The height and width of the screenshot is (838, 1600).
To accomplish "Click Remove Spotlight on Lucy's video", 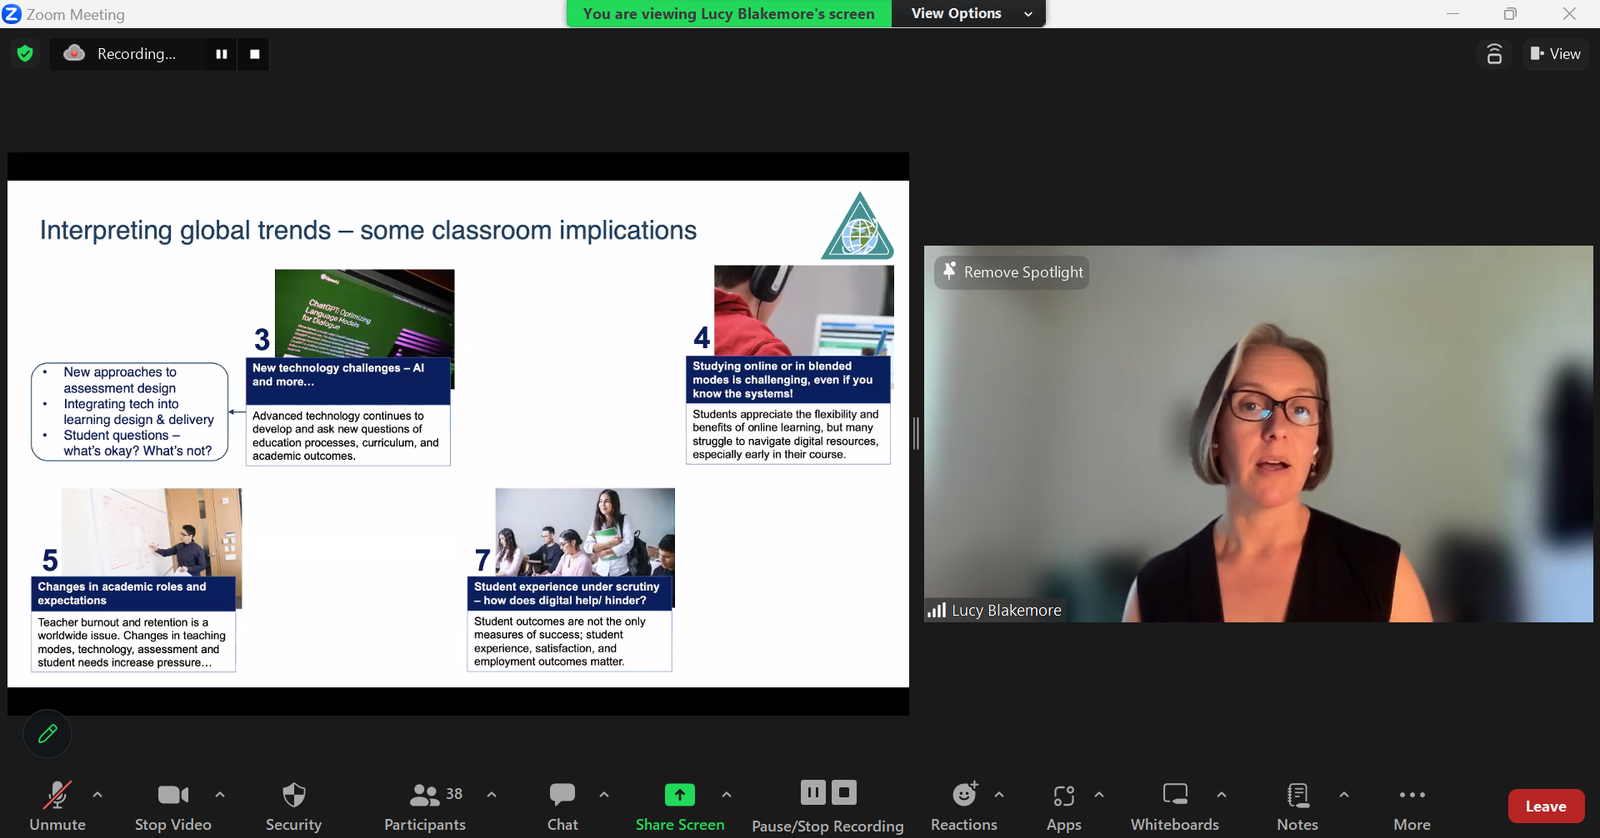I will pyautogui.click(x=1012, y=272).
